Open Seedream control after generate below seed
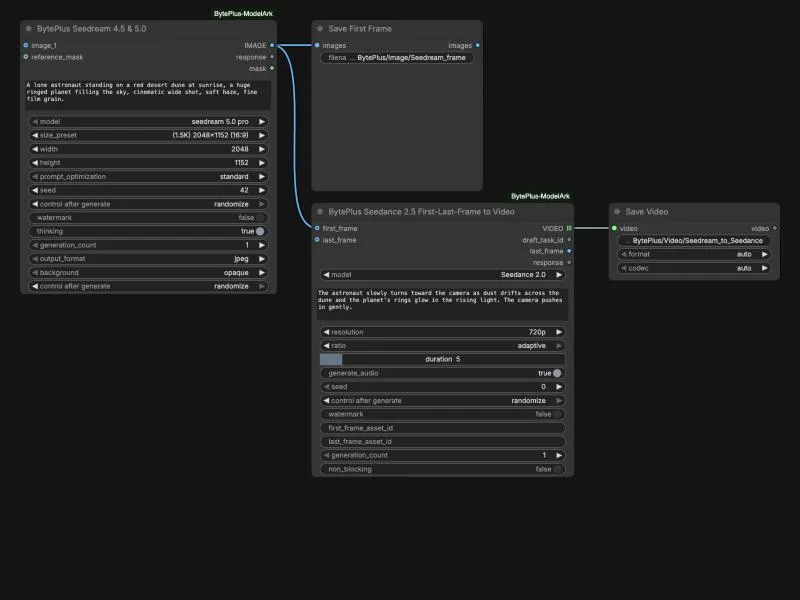This screenshot has height=600, width=800. [x=148, y=204]
